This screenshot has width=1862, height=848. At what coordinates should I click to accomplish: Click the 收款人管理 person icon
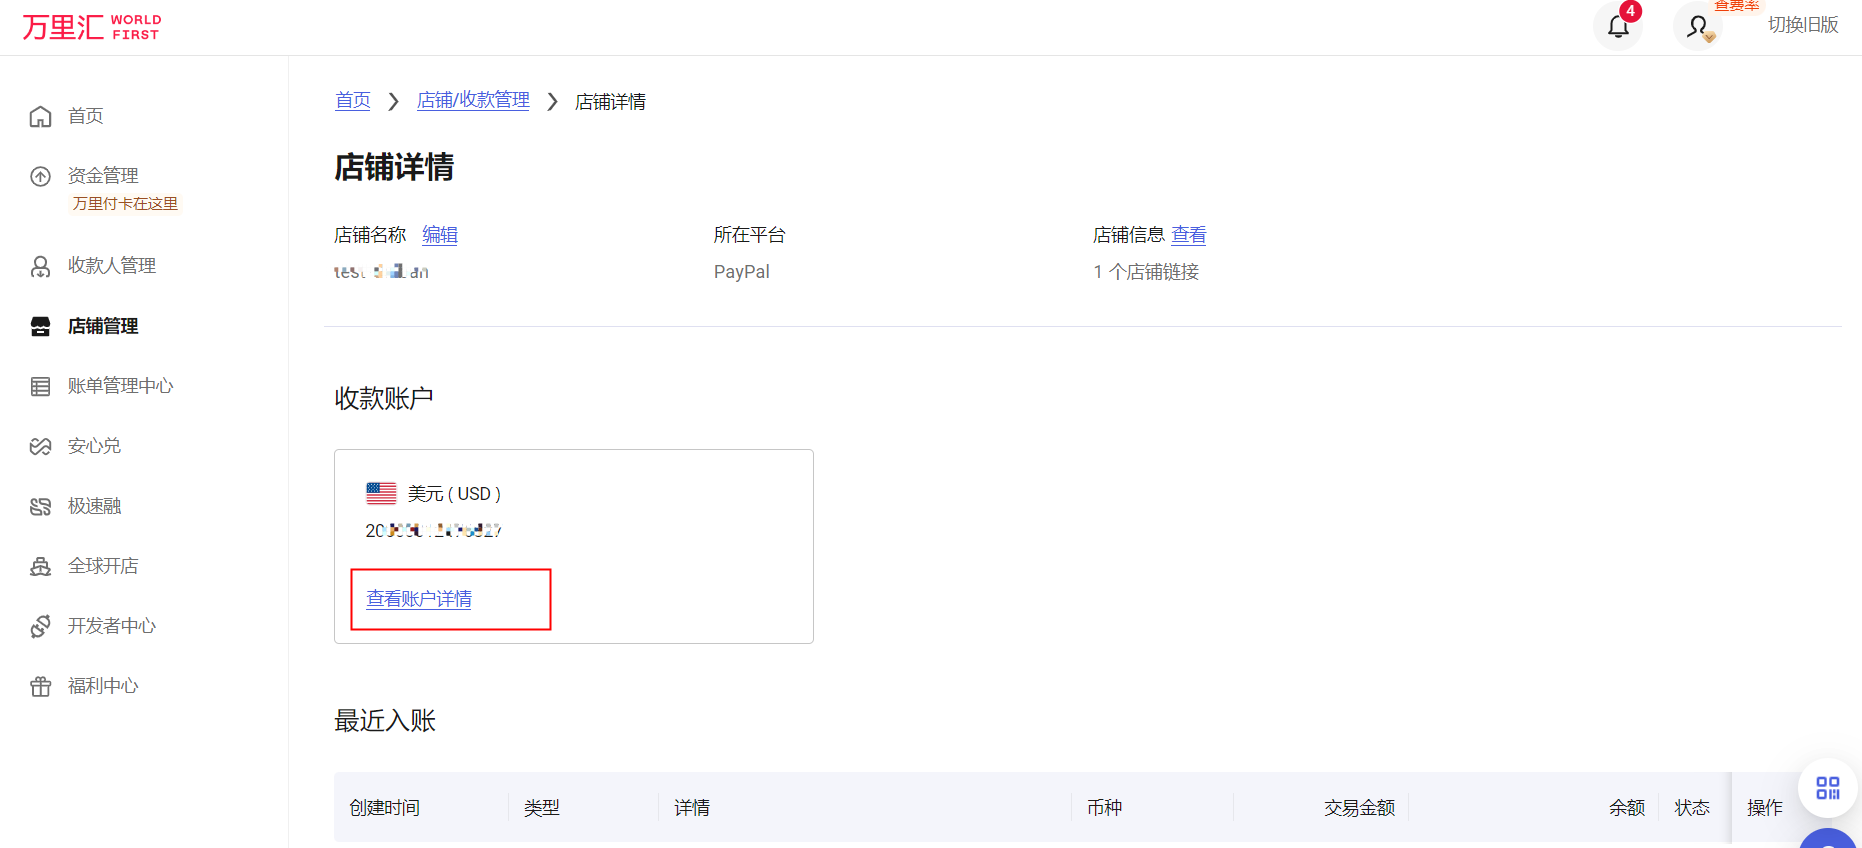pos(40,266)
